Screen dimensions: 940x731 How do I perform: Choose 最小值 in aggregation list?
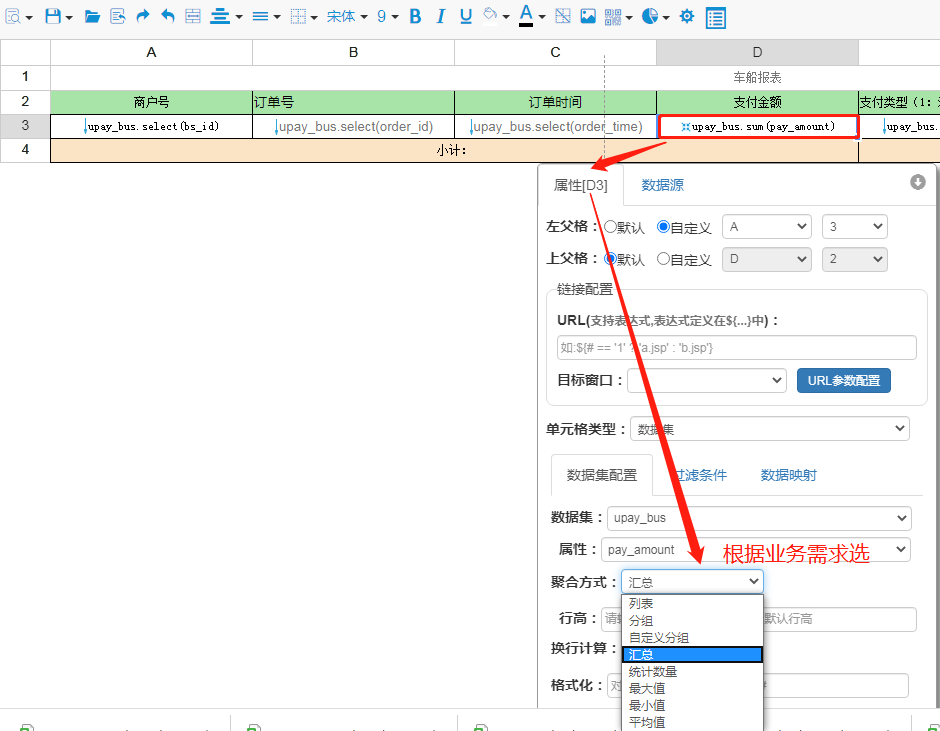tap(692, 705)
